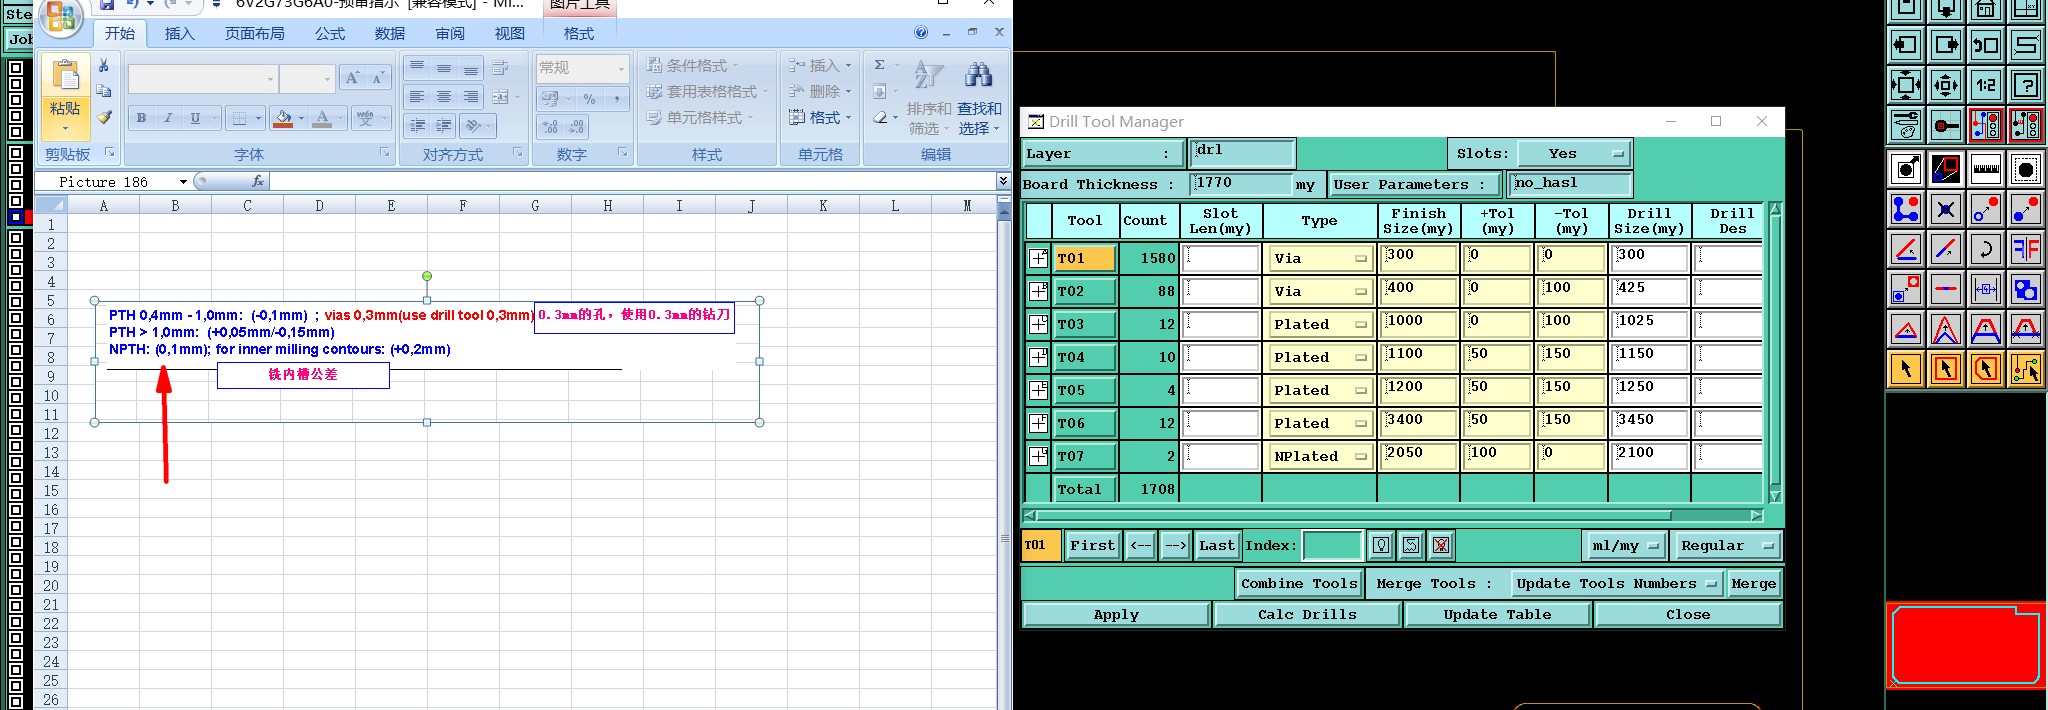
Task: Click Drill Tool Manager horizontal scrollbar
Action: [1392, 516]
